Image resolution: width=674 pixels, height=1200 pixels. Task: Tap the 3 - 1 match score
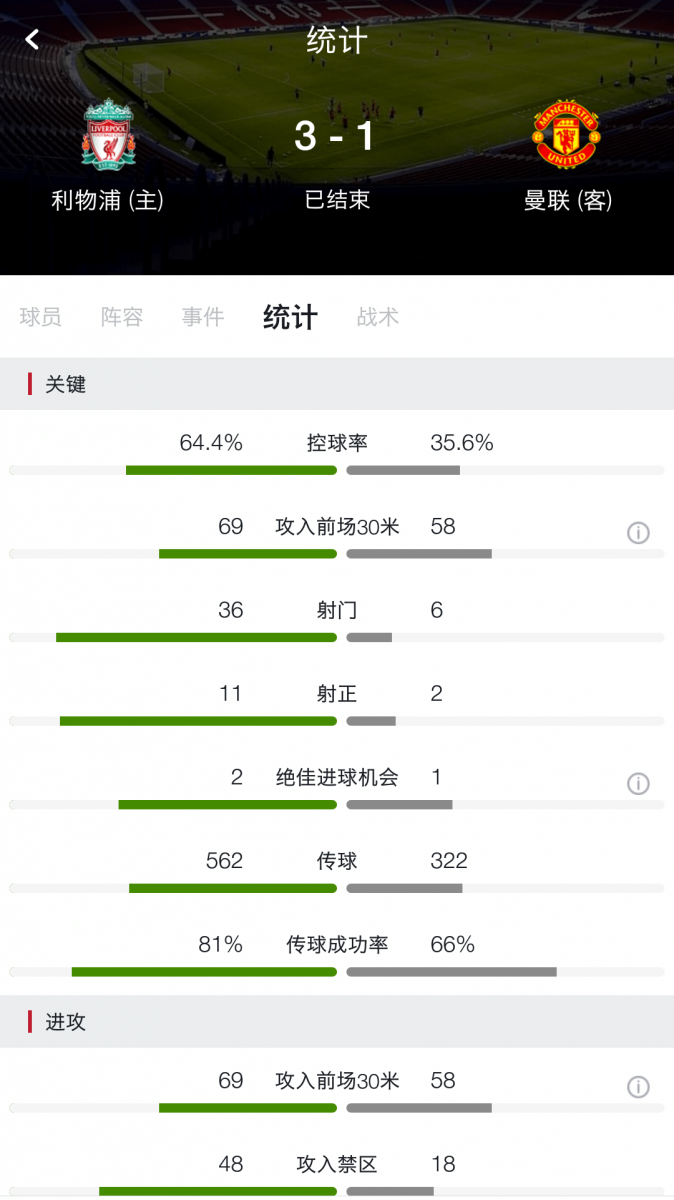[336, 136]
